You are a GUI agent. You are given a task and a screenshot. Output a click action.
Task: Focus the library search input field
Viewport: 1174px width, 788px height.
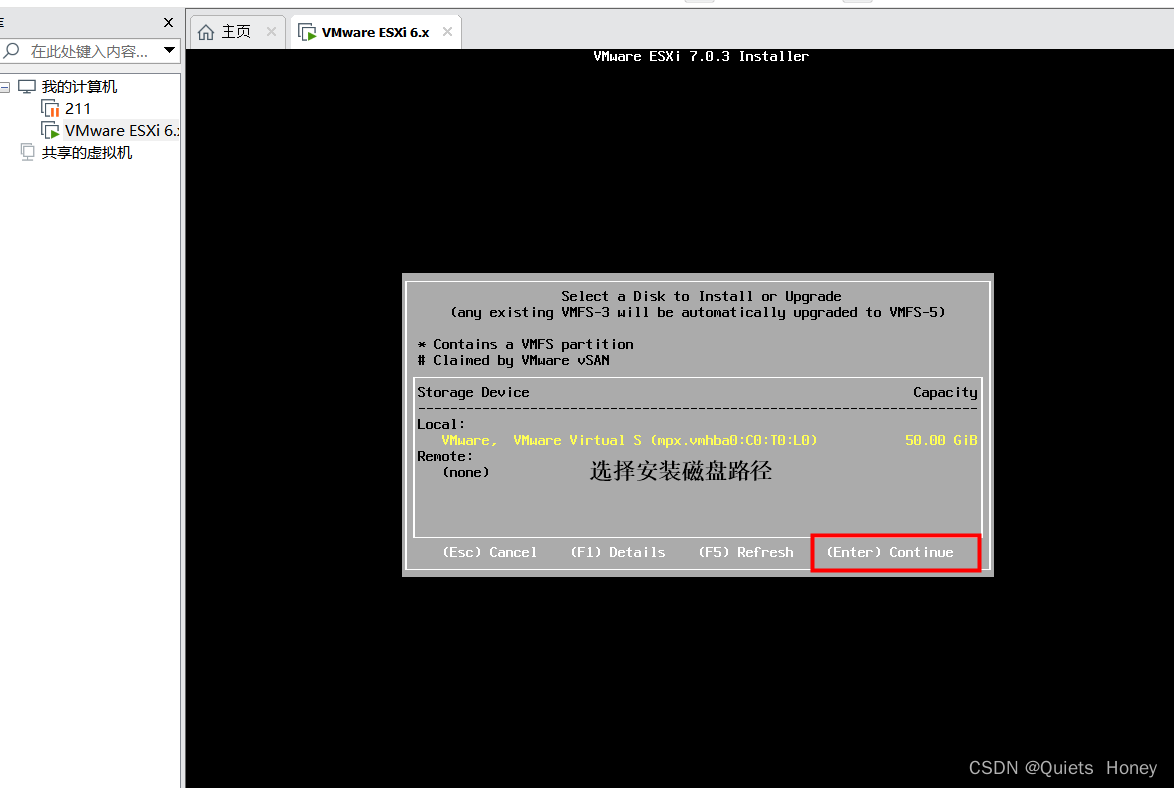pos(90,51)
